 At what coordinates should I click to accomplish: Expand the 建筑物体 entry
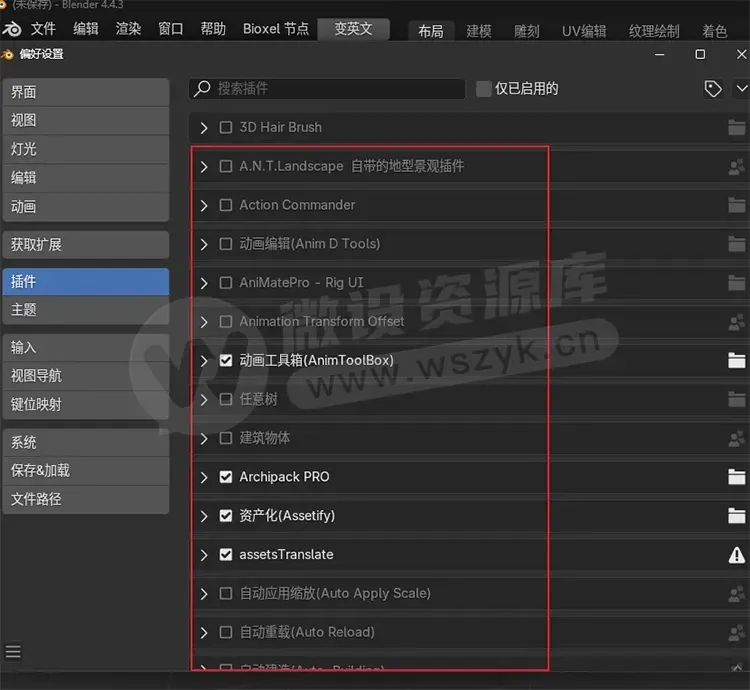204,438
